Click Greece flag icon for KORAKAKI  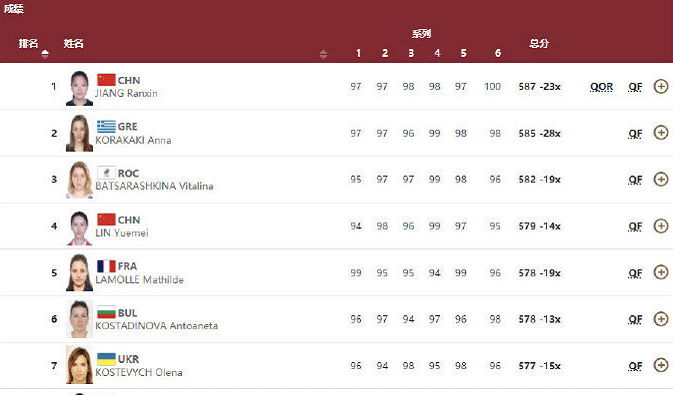coord(106,126)
